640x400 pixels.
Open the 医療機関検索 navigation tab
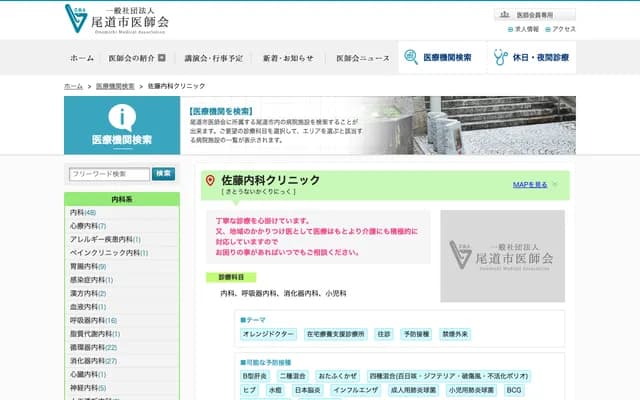(442, 57)
